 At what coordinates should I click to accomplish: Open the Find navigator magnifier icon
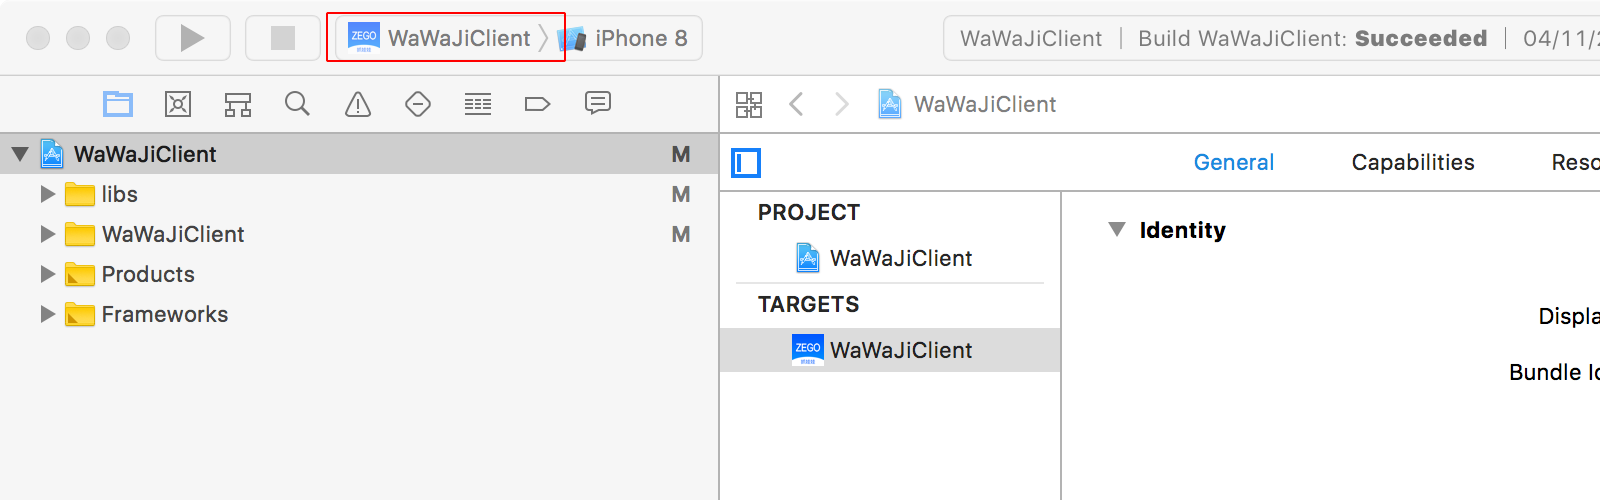tap(297, 104)
